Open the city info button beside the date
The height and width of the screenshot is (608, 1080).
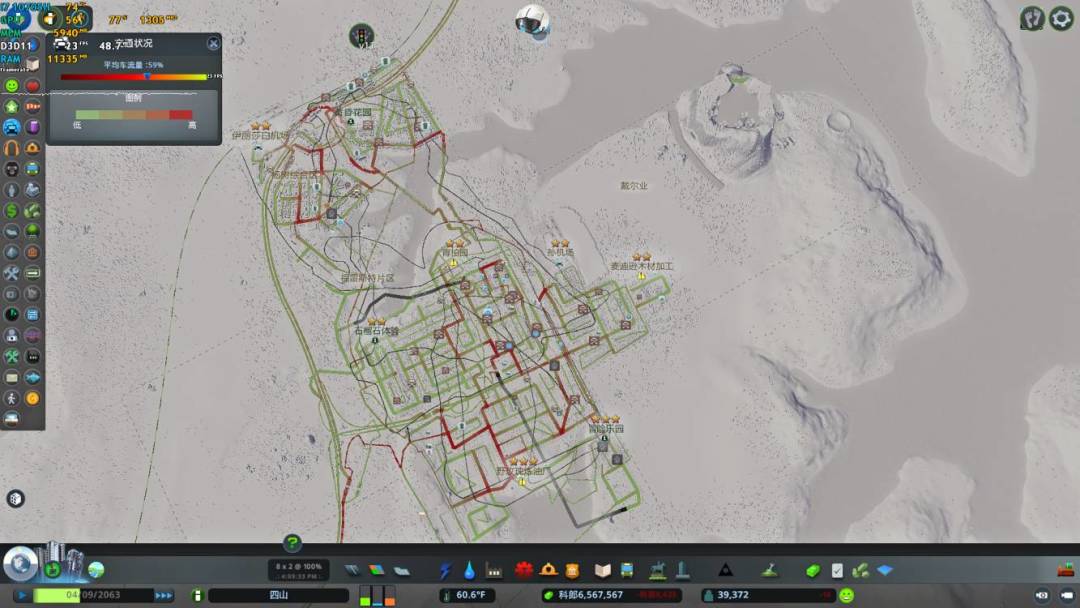(x=197, y=595)
